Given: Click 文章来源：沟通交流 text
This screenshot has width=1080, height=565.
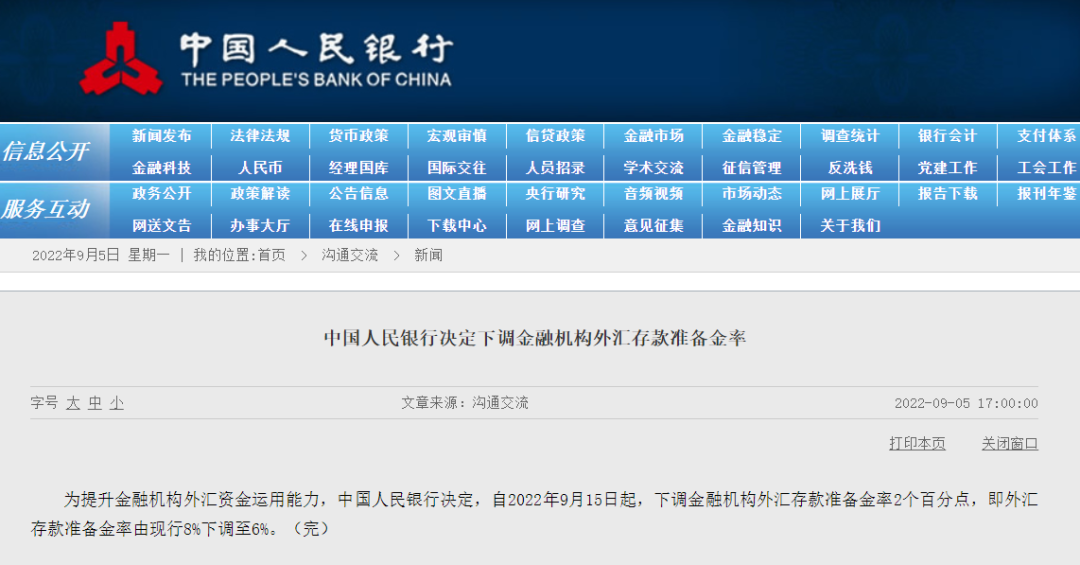Looking at the screenshot, I should 465,402.
